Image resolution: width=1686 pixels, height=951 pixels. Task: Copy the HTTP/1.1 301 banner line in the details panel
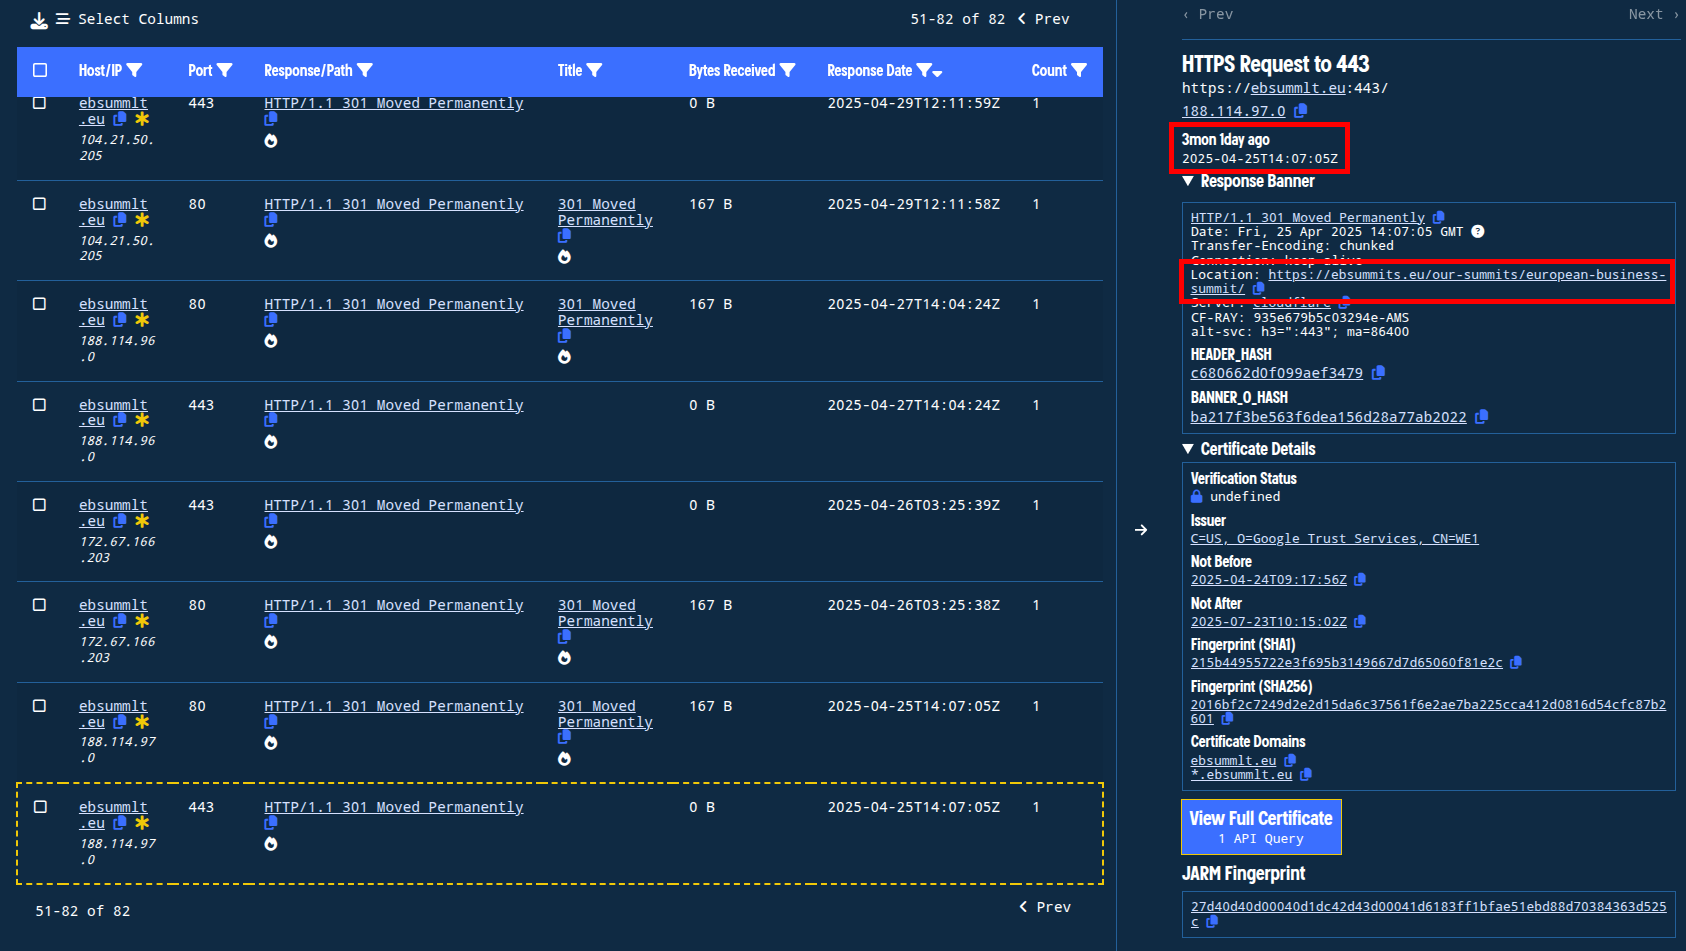pyautogui.click(x=1439, y=217)
